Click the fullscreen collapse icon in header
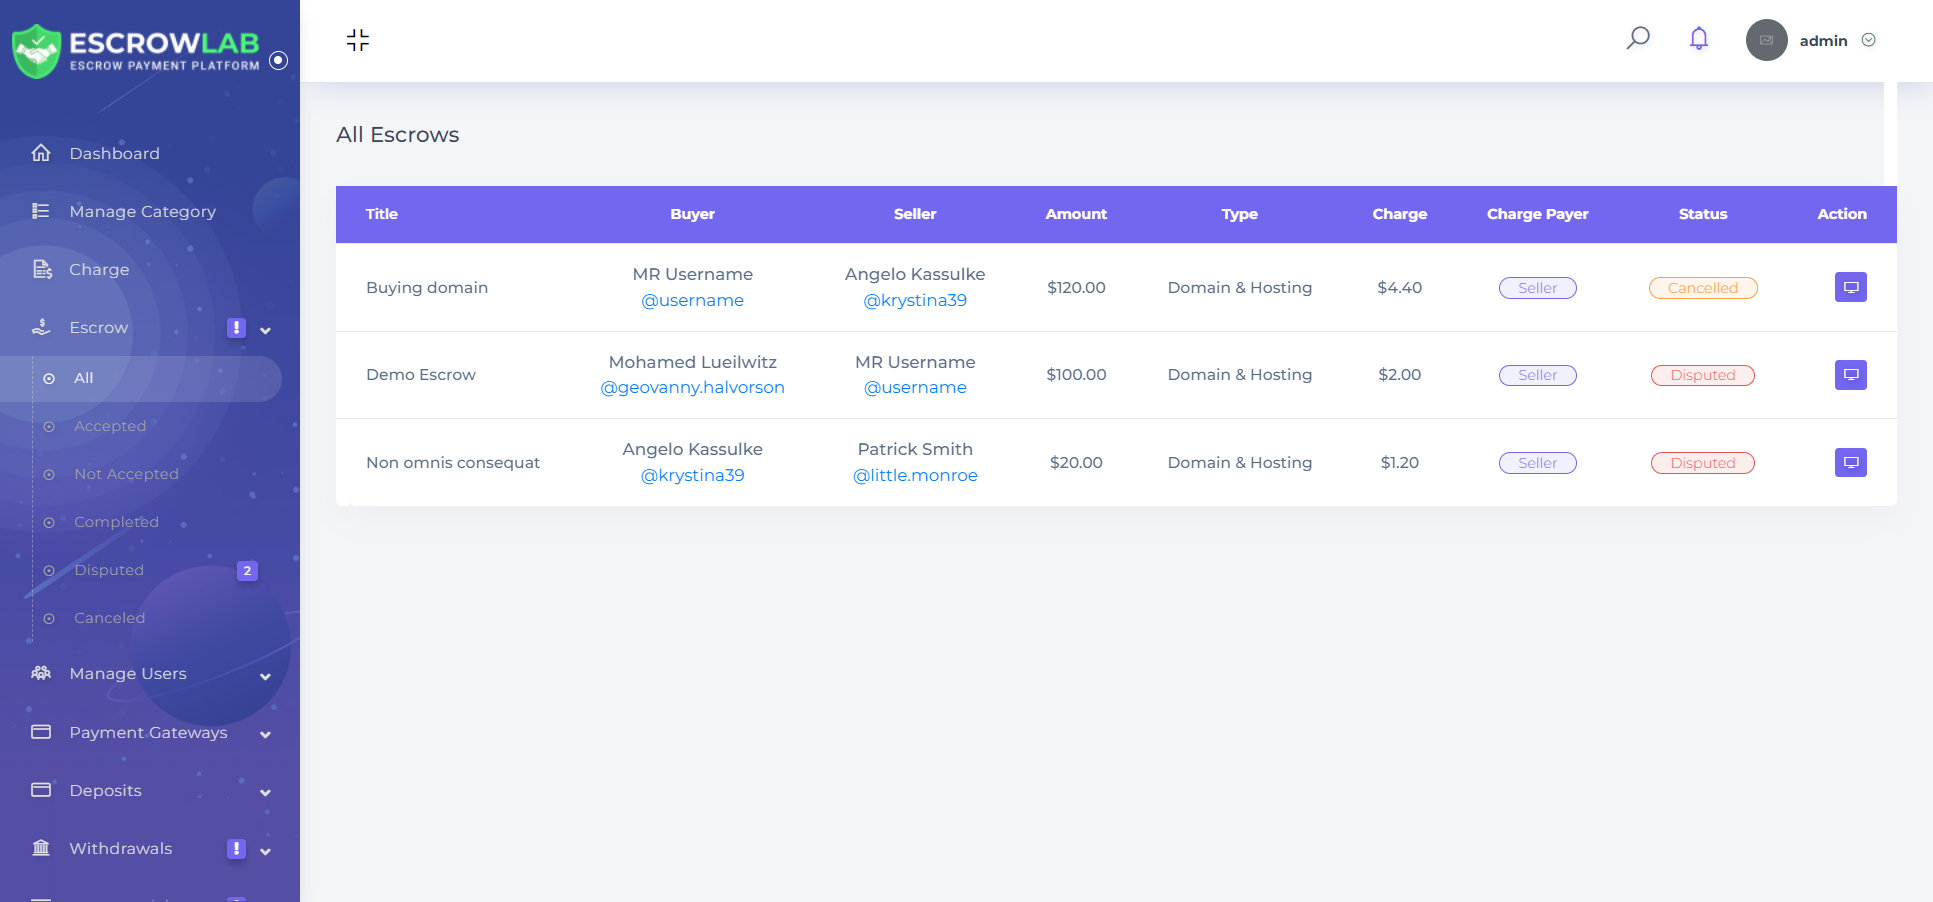The image size is (1933, 902). [x=358, y=40]
